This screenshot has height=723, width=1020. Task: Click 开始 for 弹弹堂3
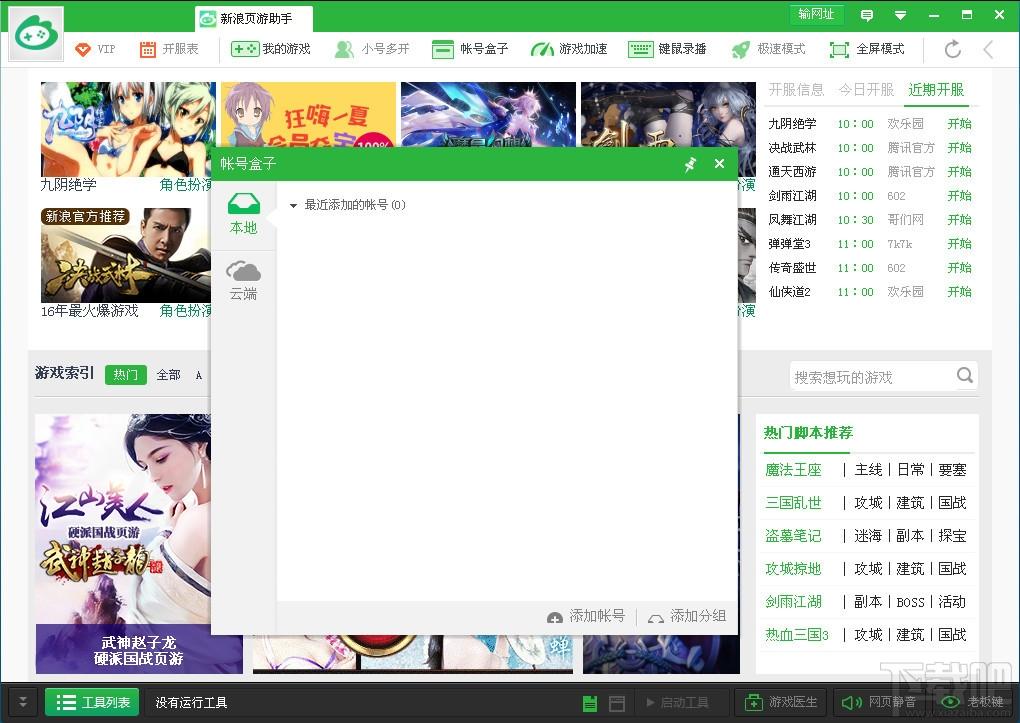(960, 244)
